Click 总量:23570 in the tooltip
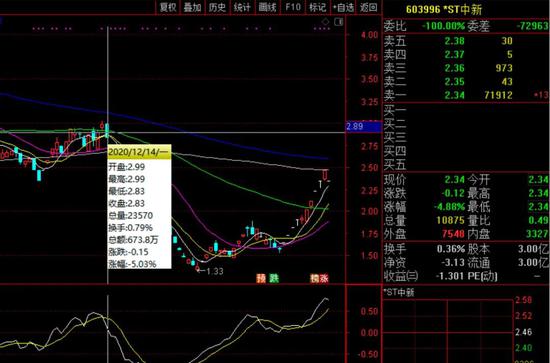 [130, 216]
